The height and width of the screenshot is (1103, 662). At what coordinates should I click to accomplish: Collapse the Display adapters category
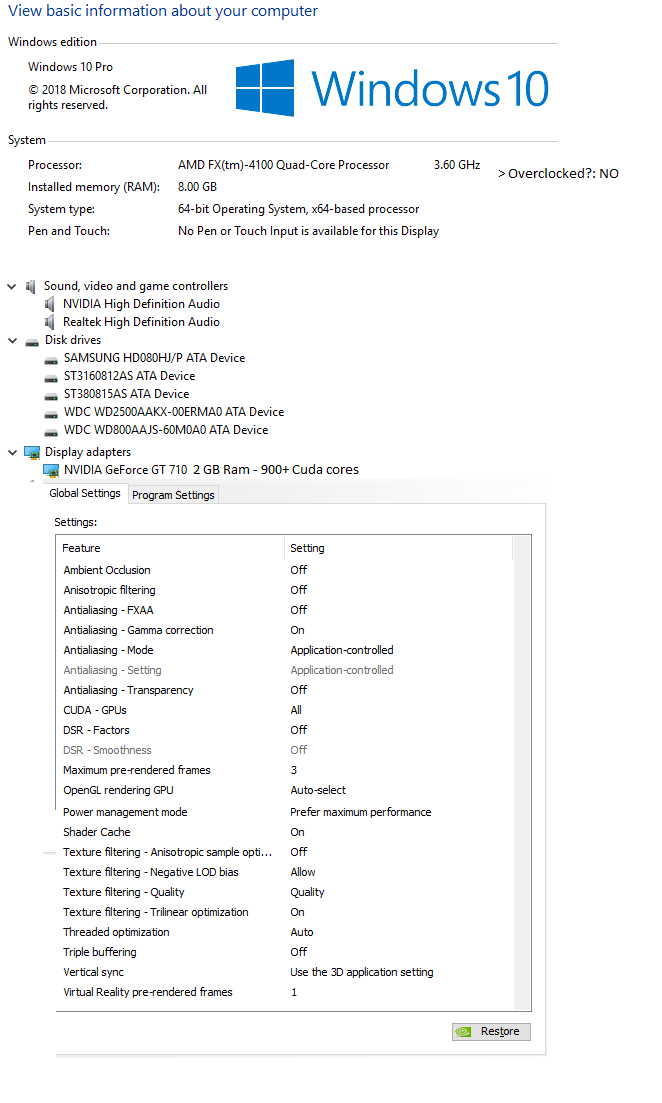(12, 452)
